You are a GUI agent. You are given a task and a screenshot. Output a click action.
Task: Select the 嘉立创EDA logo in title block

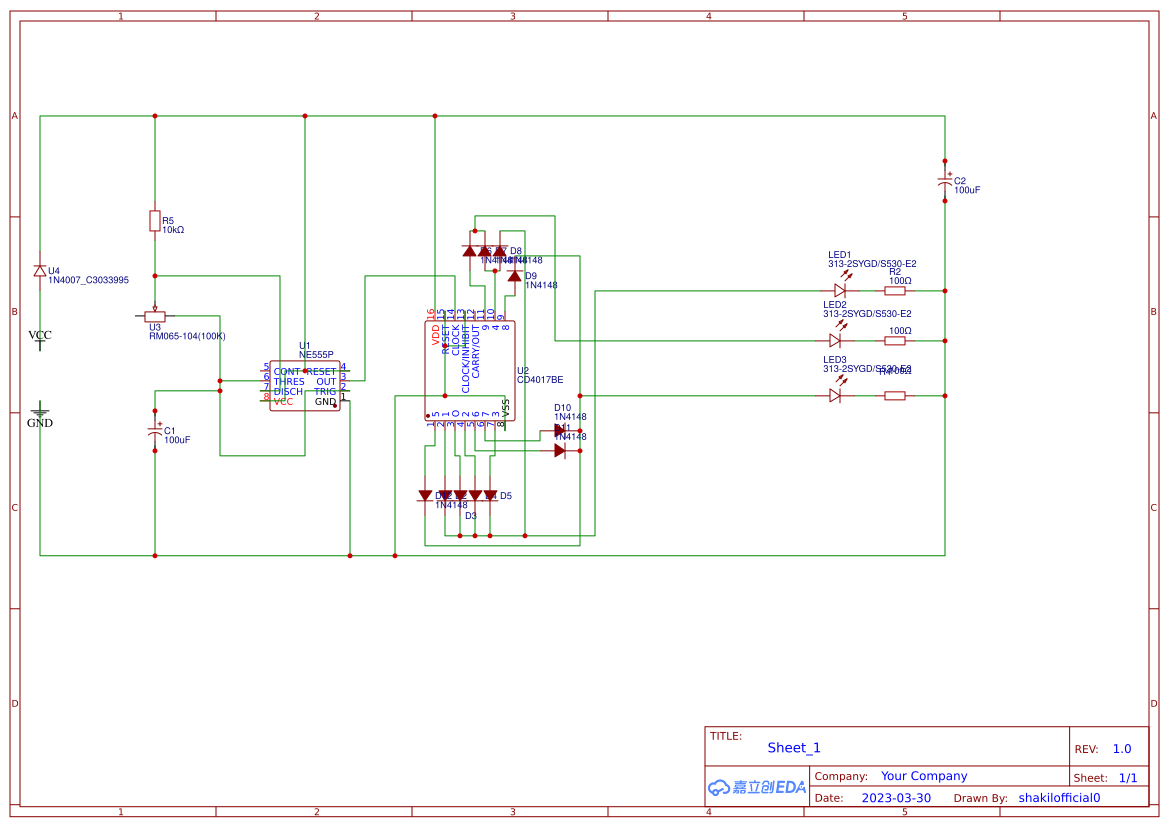point(755,787)
